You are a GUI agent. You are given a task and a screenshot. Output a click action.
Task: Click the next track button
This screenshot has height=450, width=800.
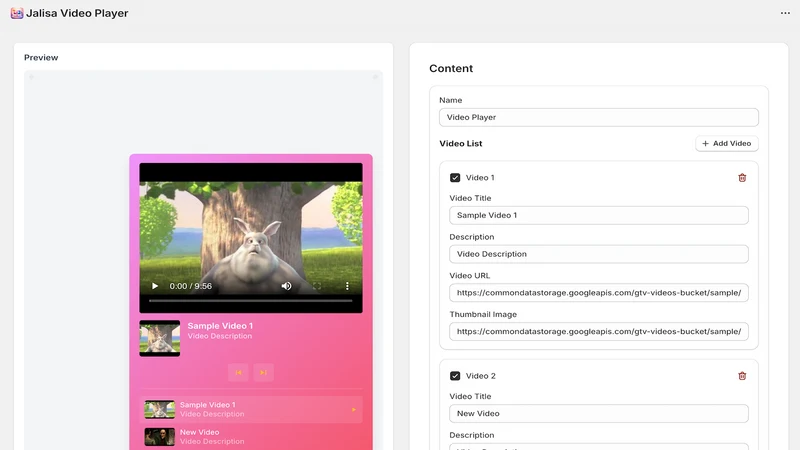(263, 372)
